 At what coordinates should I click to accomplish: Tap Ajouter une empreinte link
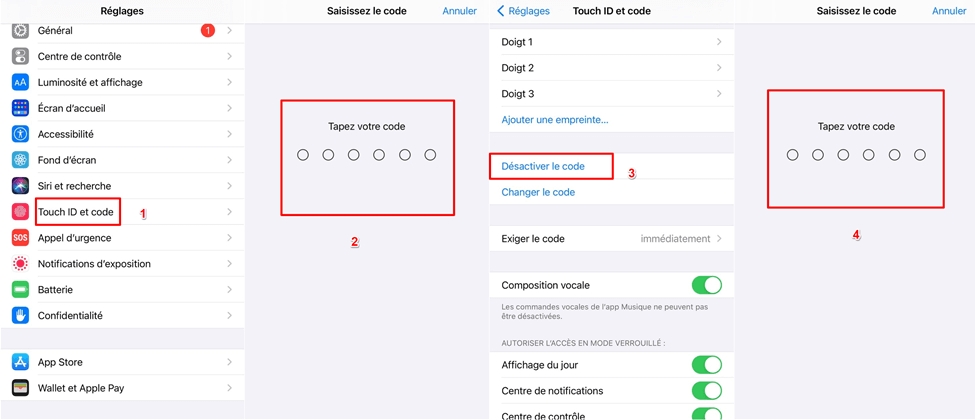point(554,120)
